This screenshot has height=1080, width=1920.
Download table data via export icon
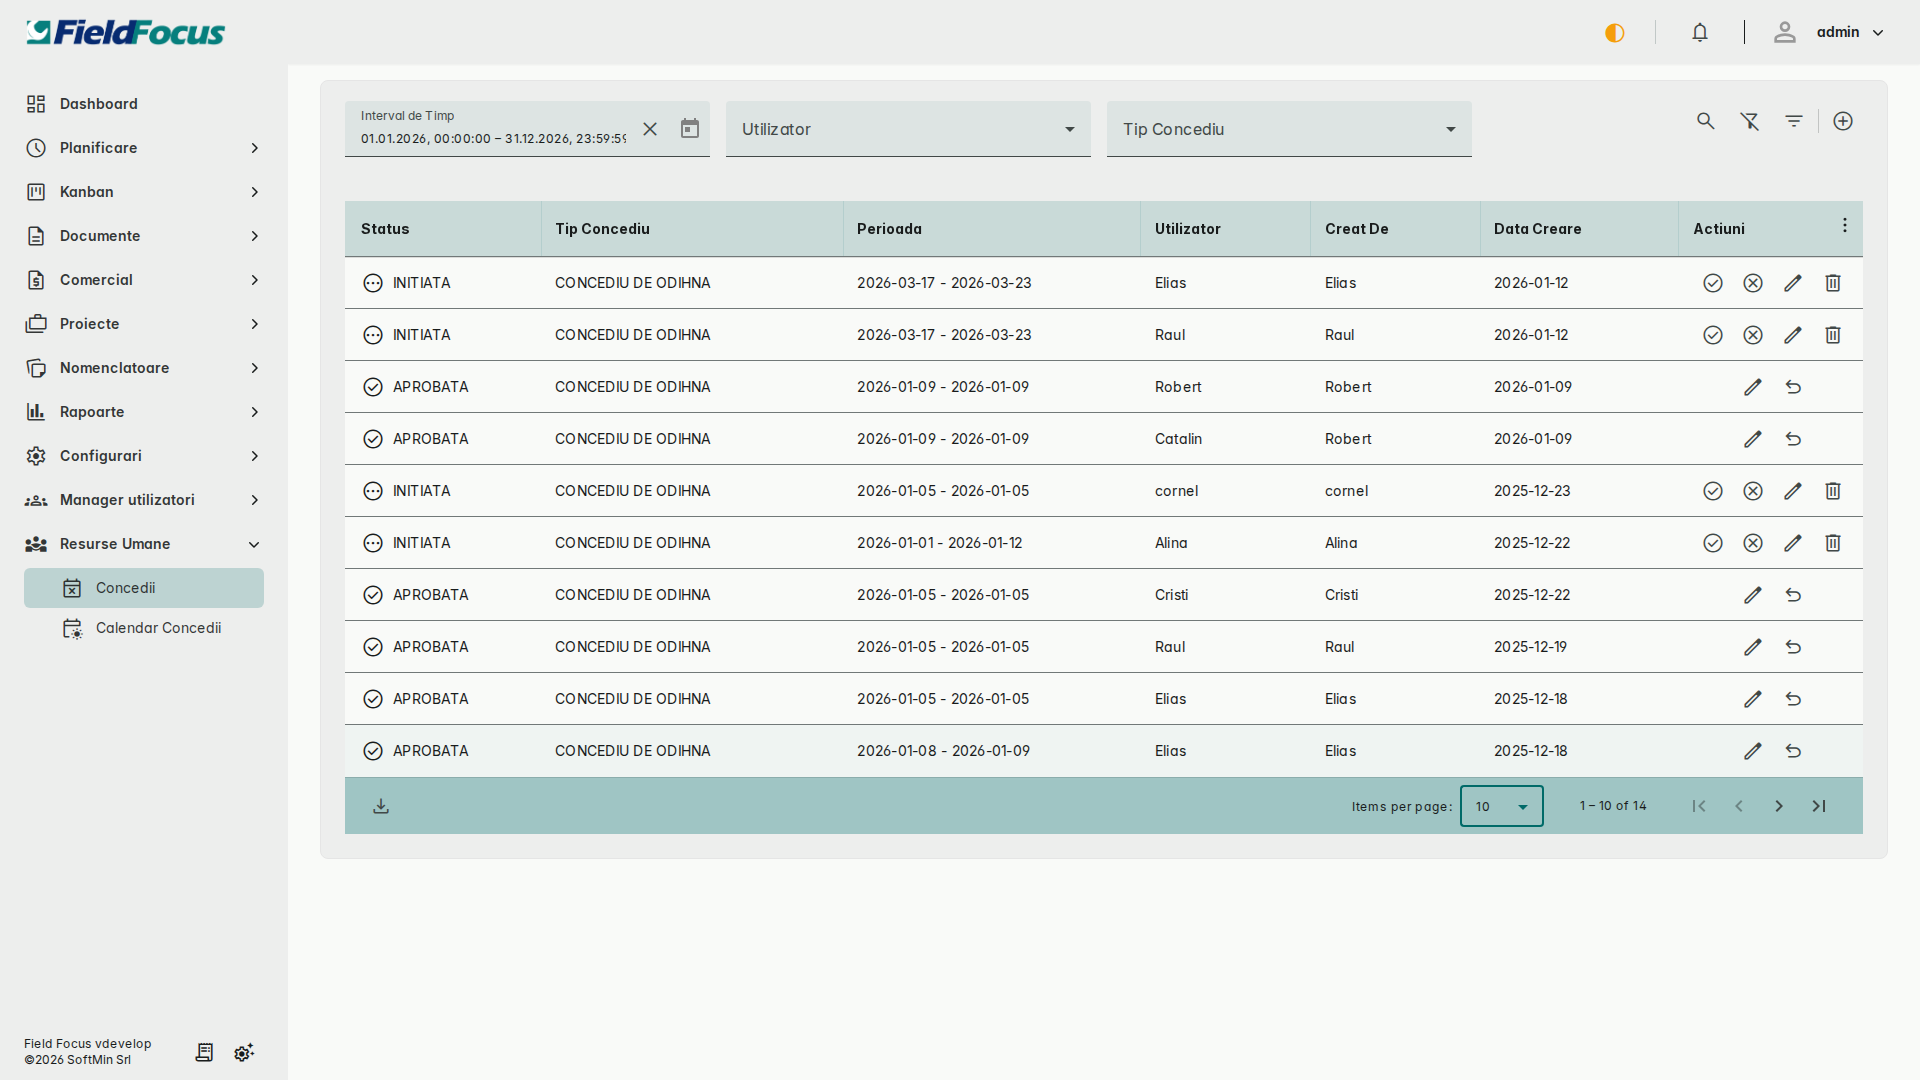click(381, 806)
